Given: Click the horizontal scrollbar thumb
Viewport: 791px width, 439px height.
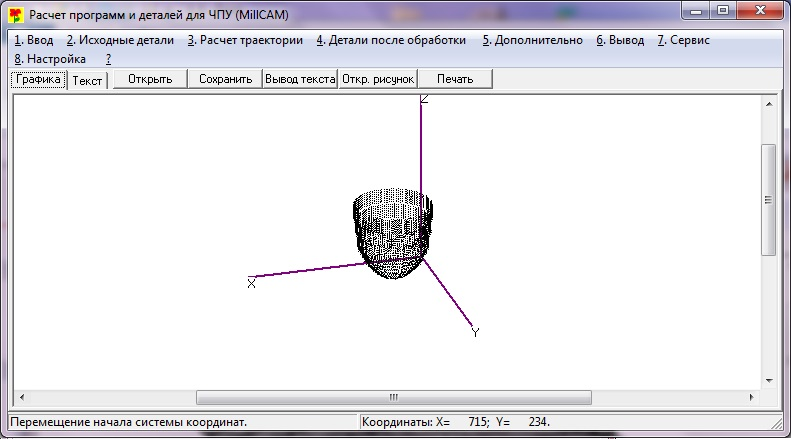Looking at the screenshot, I should pos(394,398).
